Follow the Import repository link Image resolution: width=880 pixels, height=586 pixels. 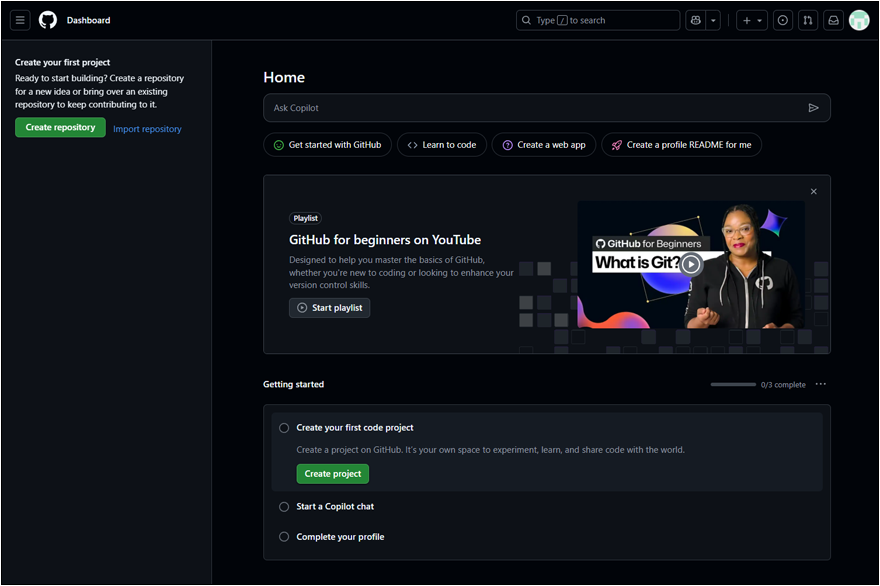click(147, 129)
